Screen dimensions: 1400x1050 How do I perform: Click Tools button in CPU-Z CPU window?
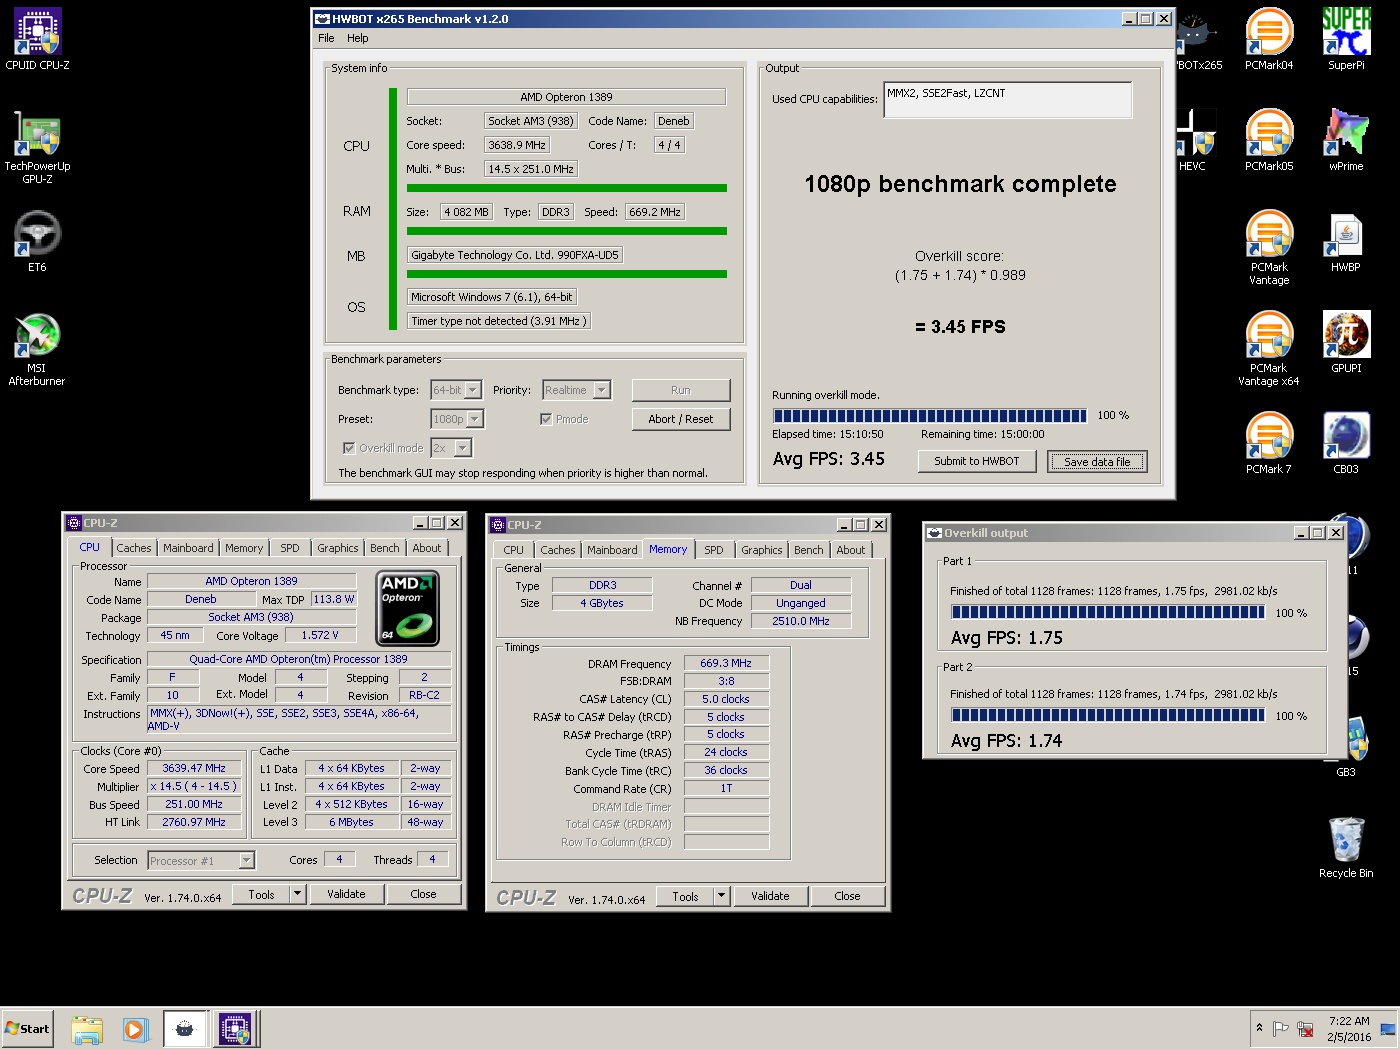point(262,894)
